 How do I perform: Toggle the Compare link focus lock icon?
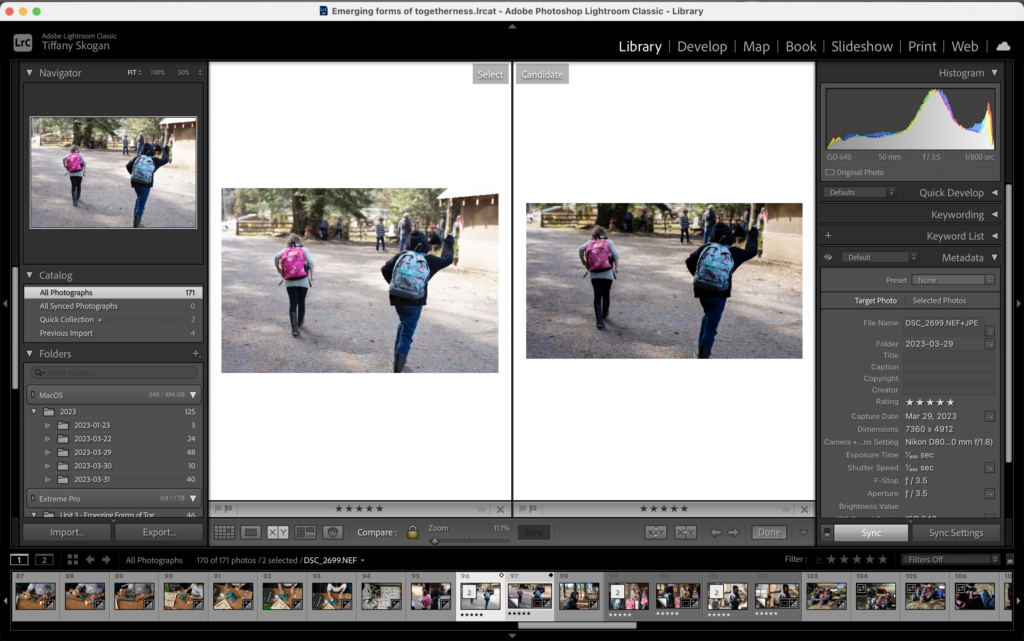(x=412, y=532)
